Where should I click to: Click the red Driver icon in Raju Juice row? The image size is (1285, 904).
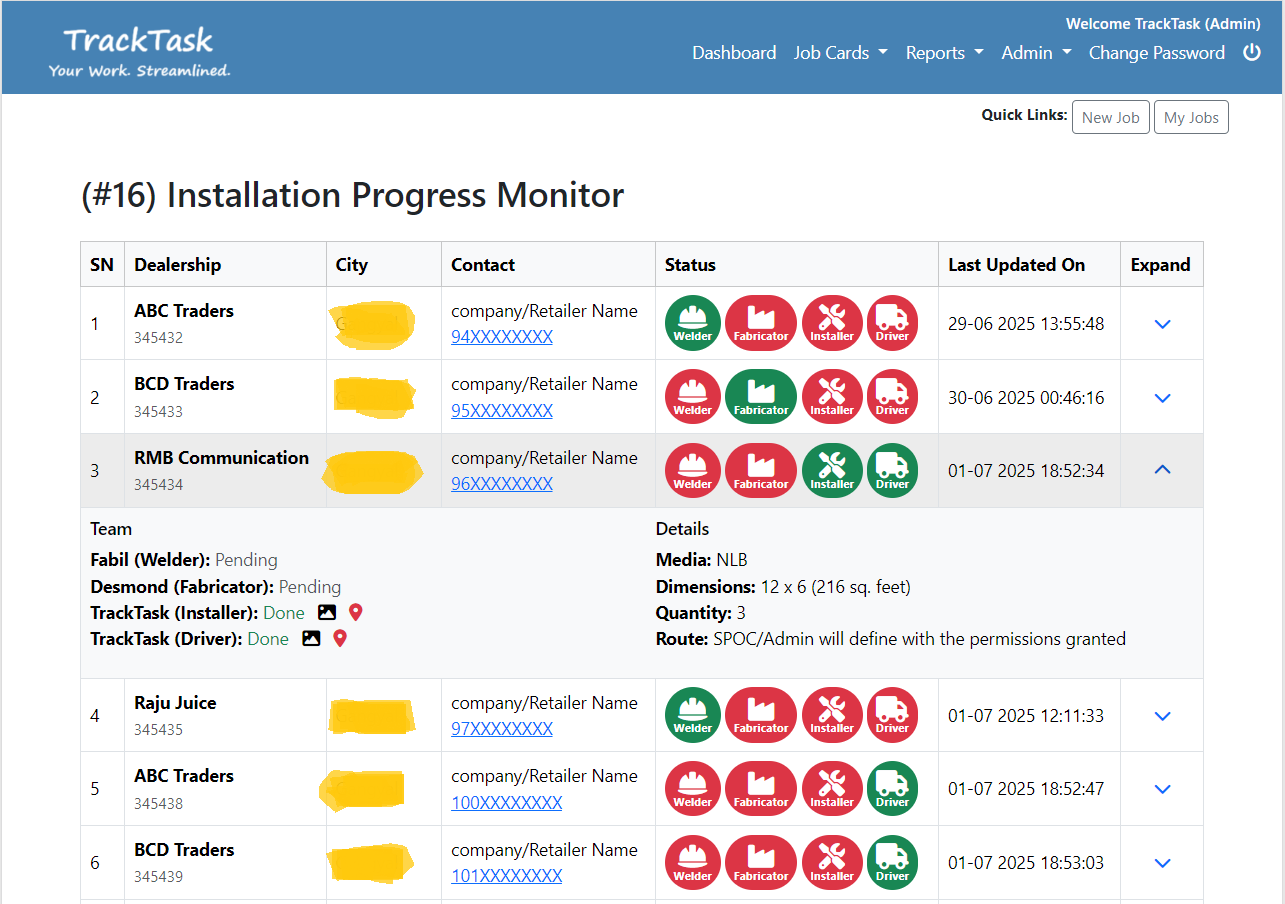892,715
